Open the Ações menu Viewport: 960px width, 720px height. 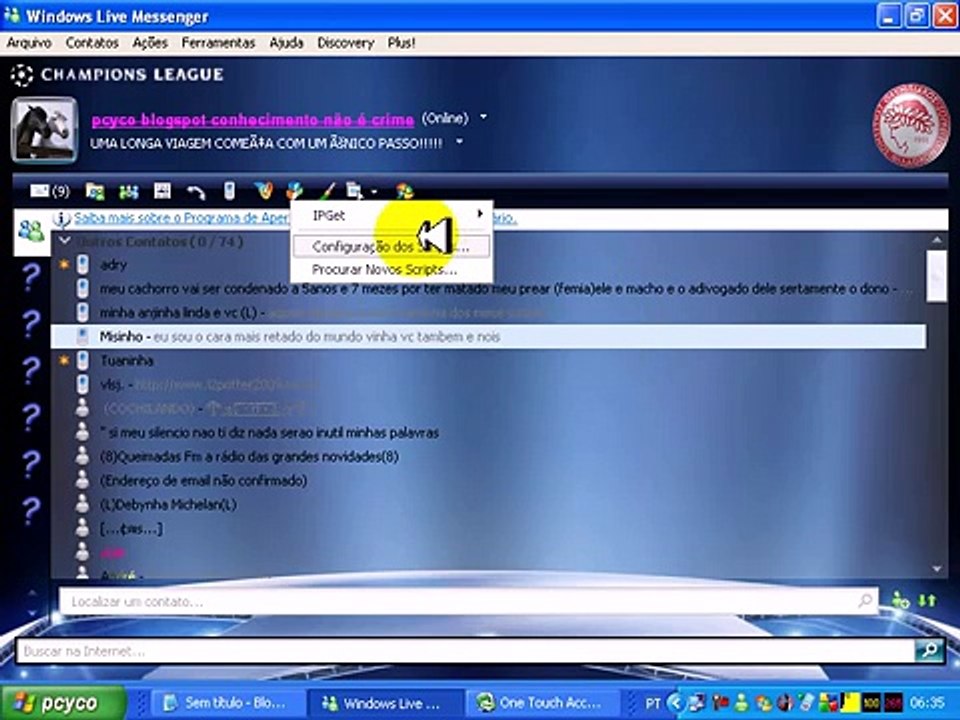[150, 43]
